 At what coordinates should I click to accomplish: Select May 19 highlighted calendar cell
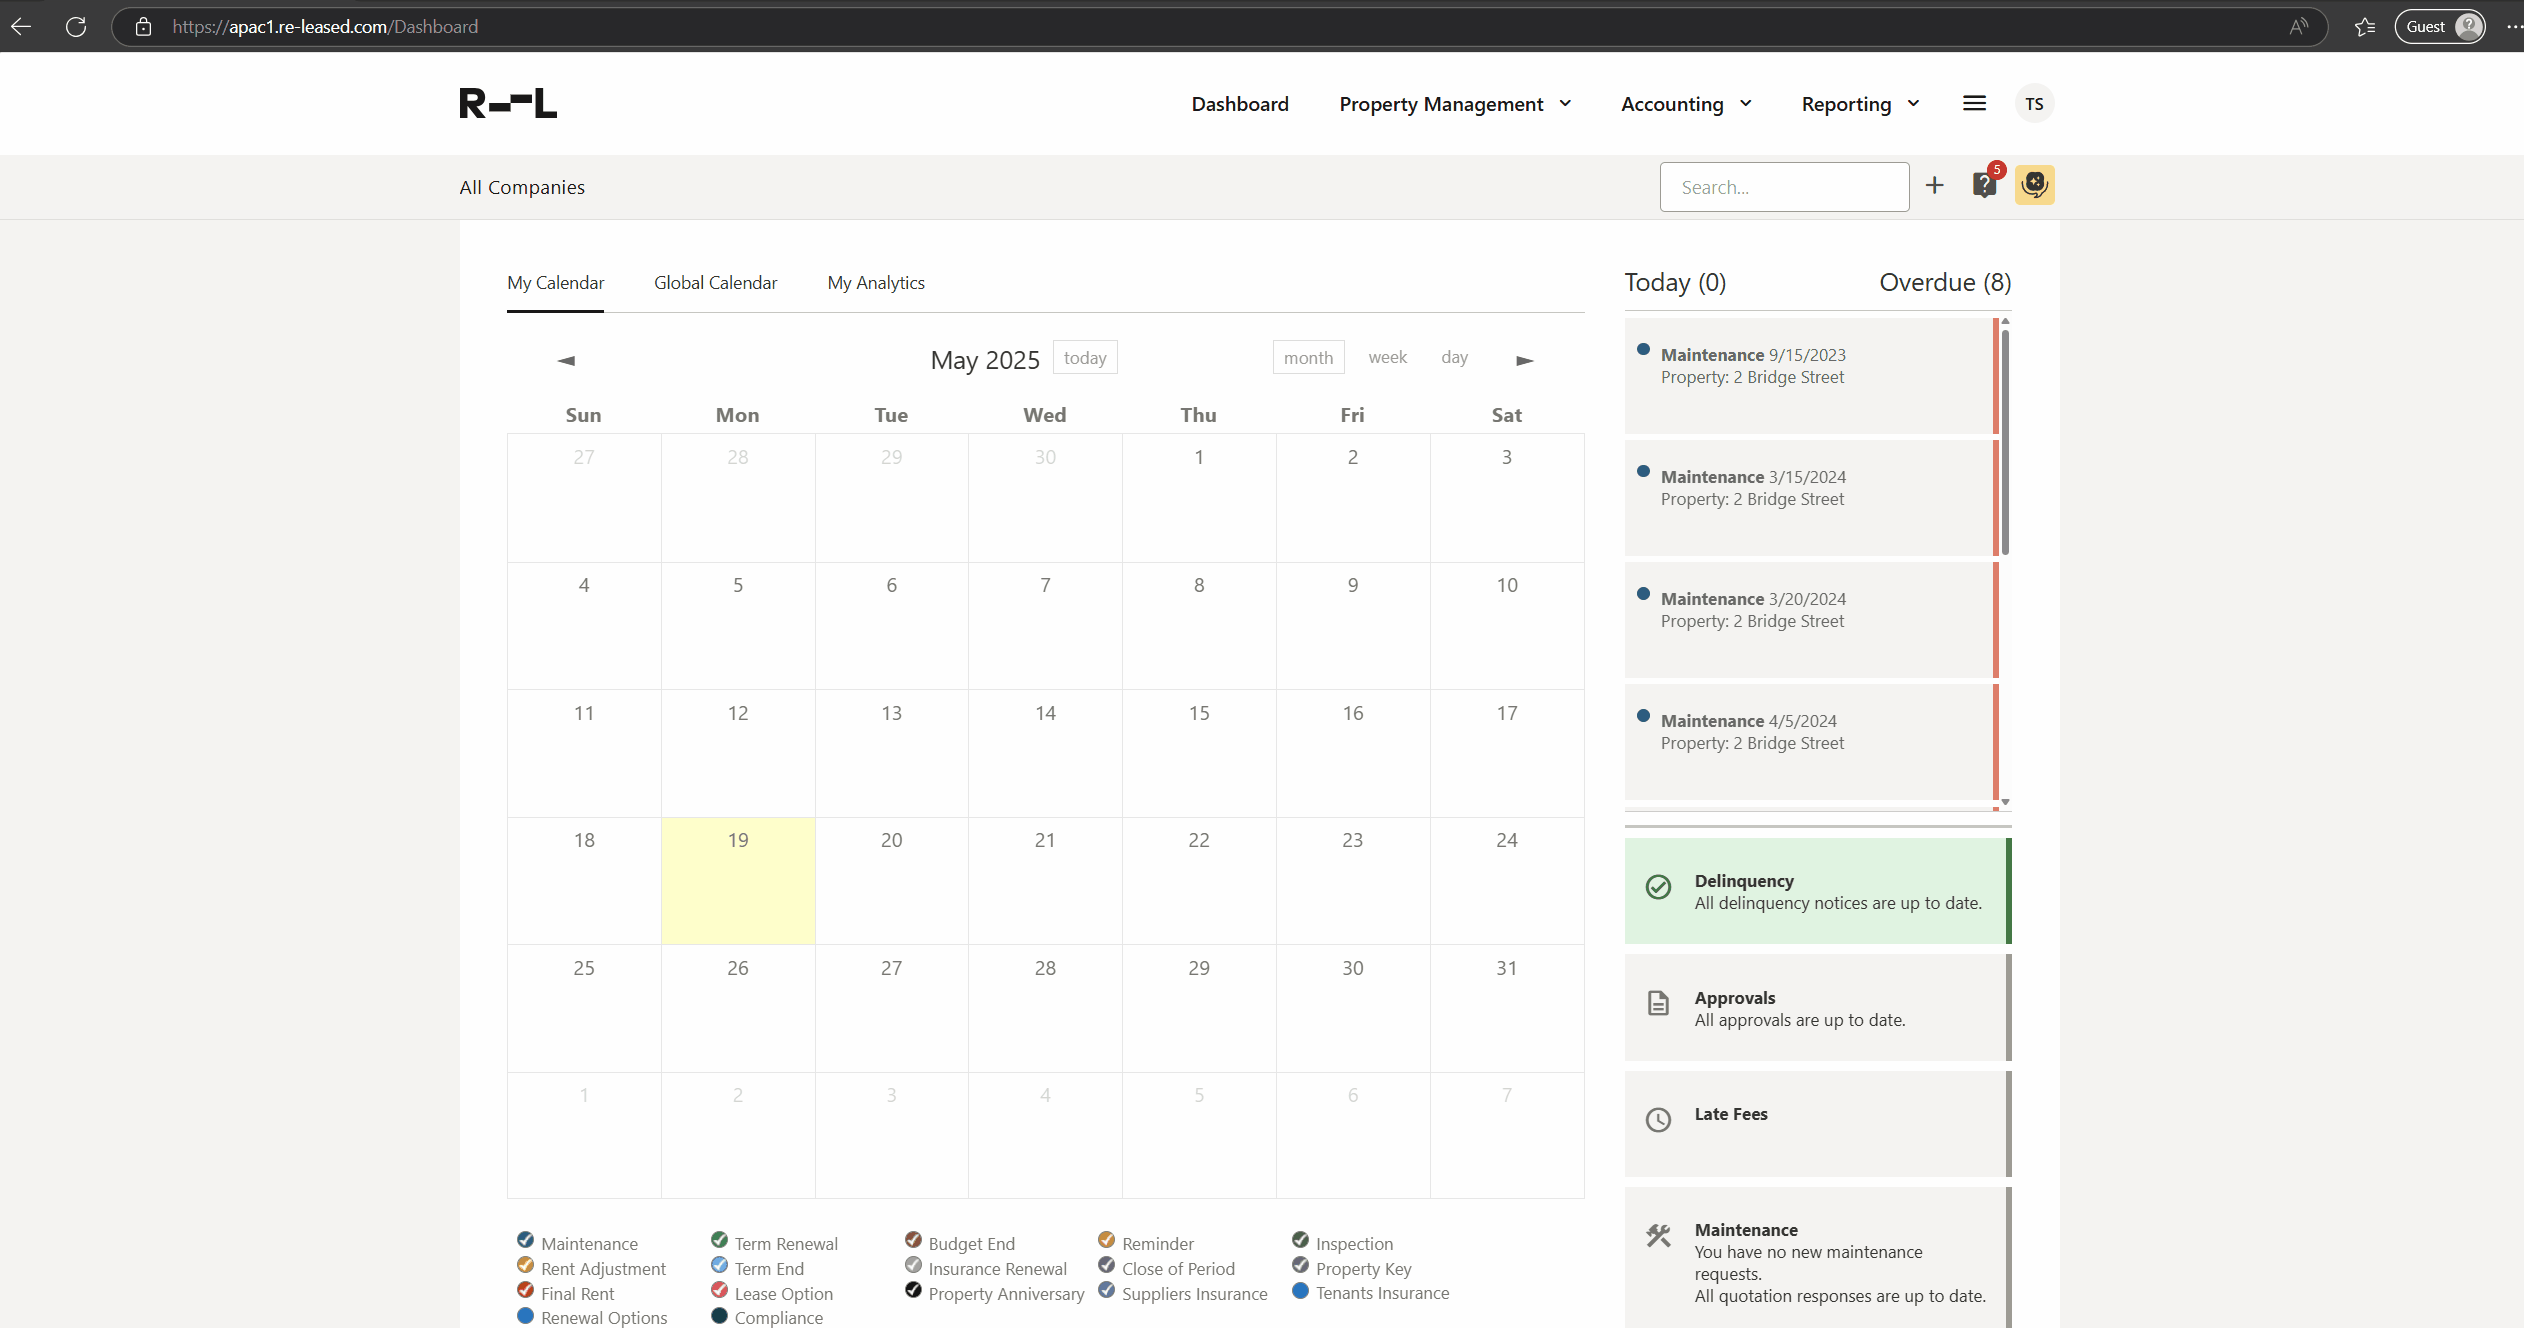point(738,881)
